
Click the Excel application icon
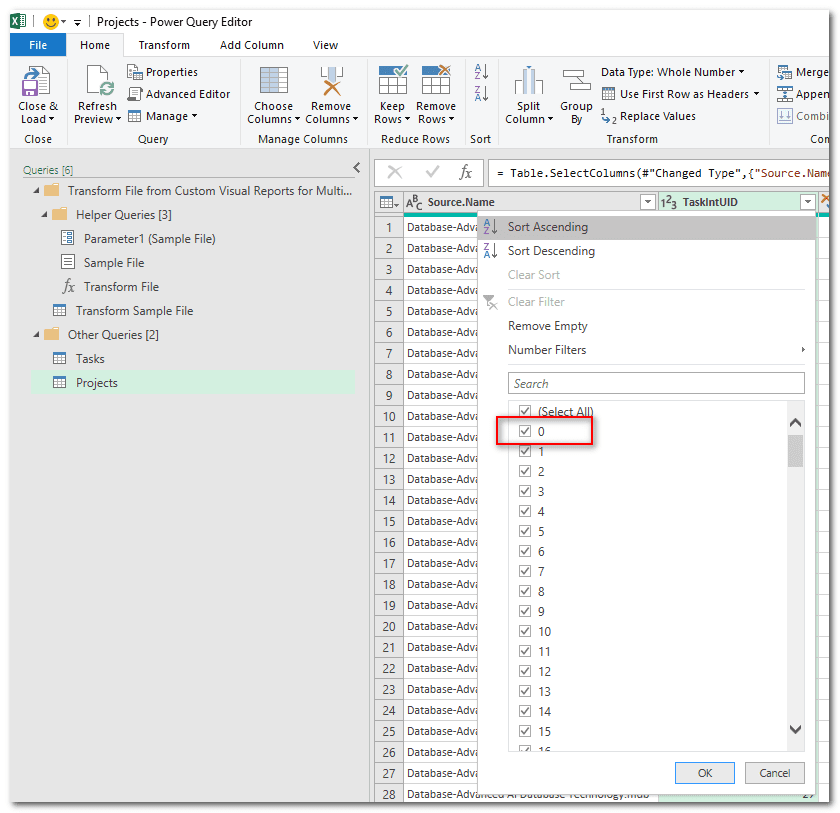point(18,21)
